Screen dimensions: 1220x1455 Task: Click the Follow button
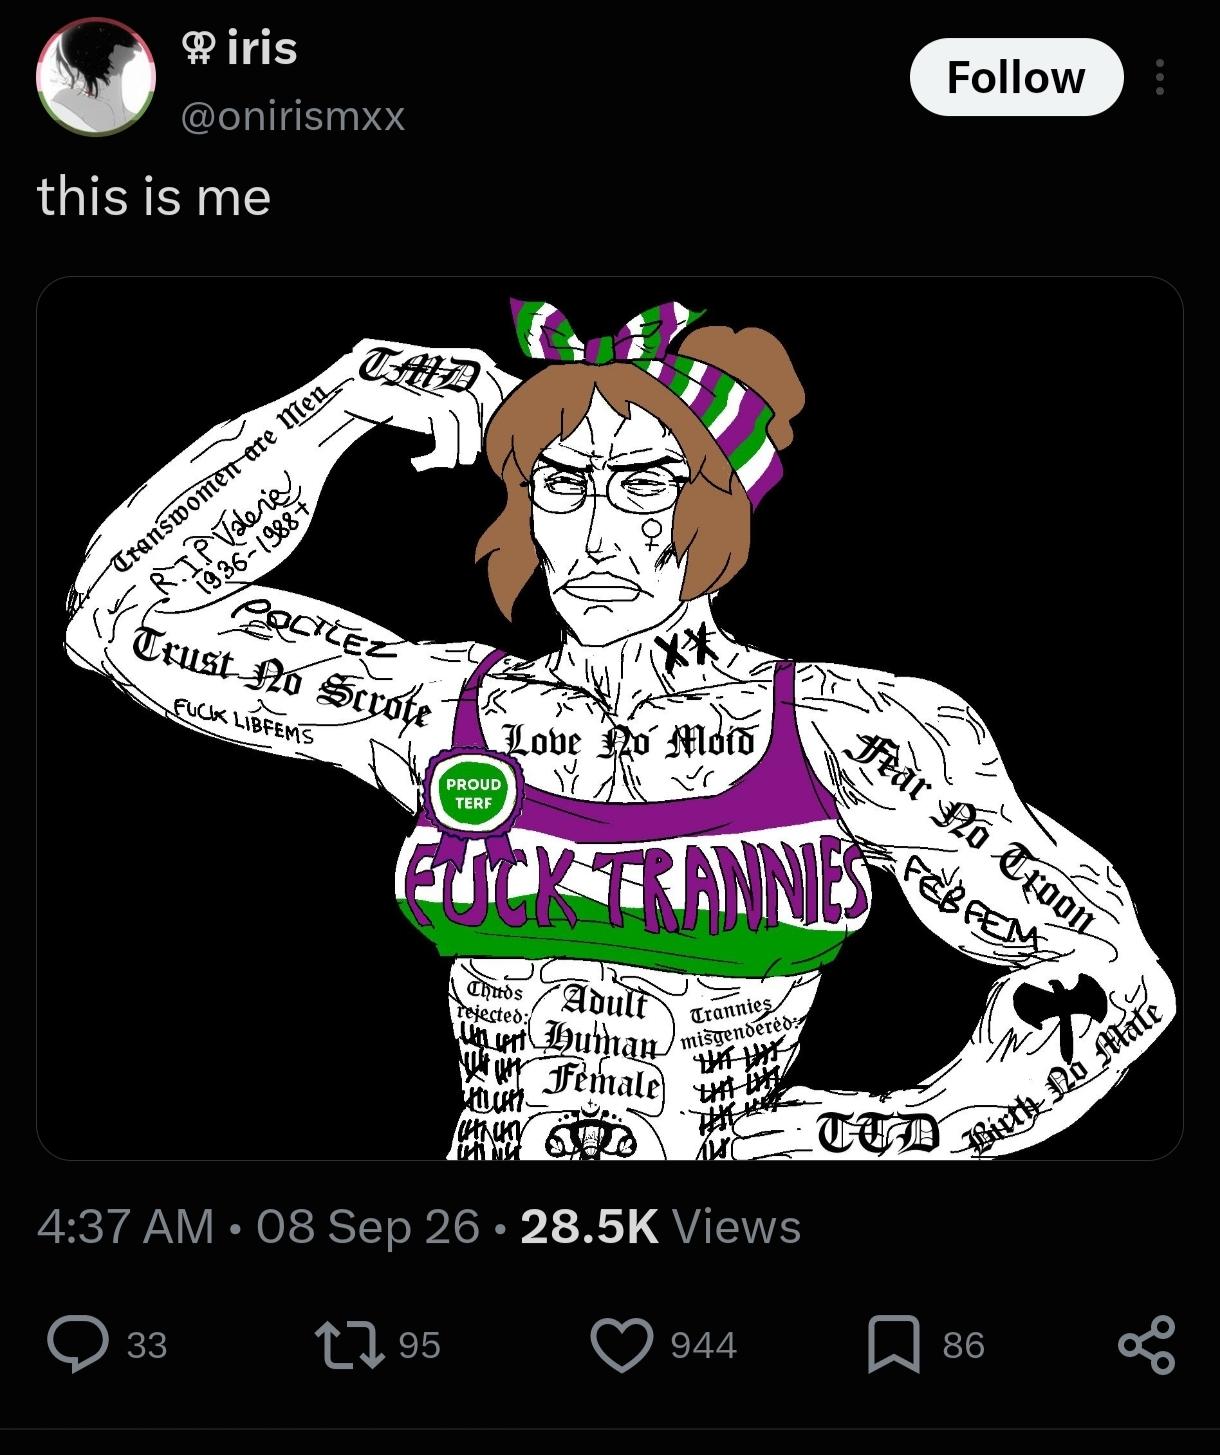(x=1016, y=77)
